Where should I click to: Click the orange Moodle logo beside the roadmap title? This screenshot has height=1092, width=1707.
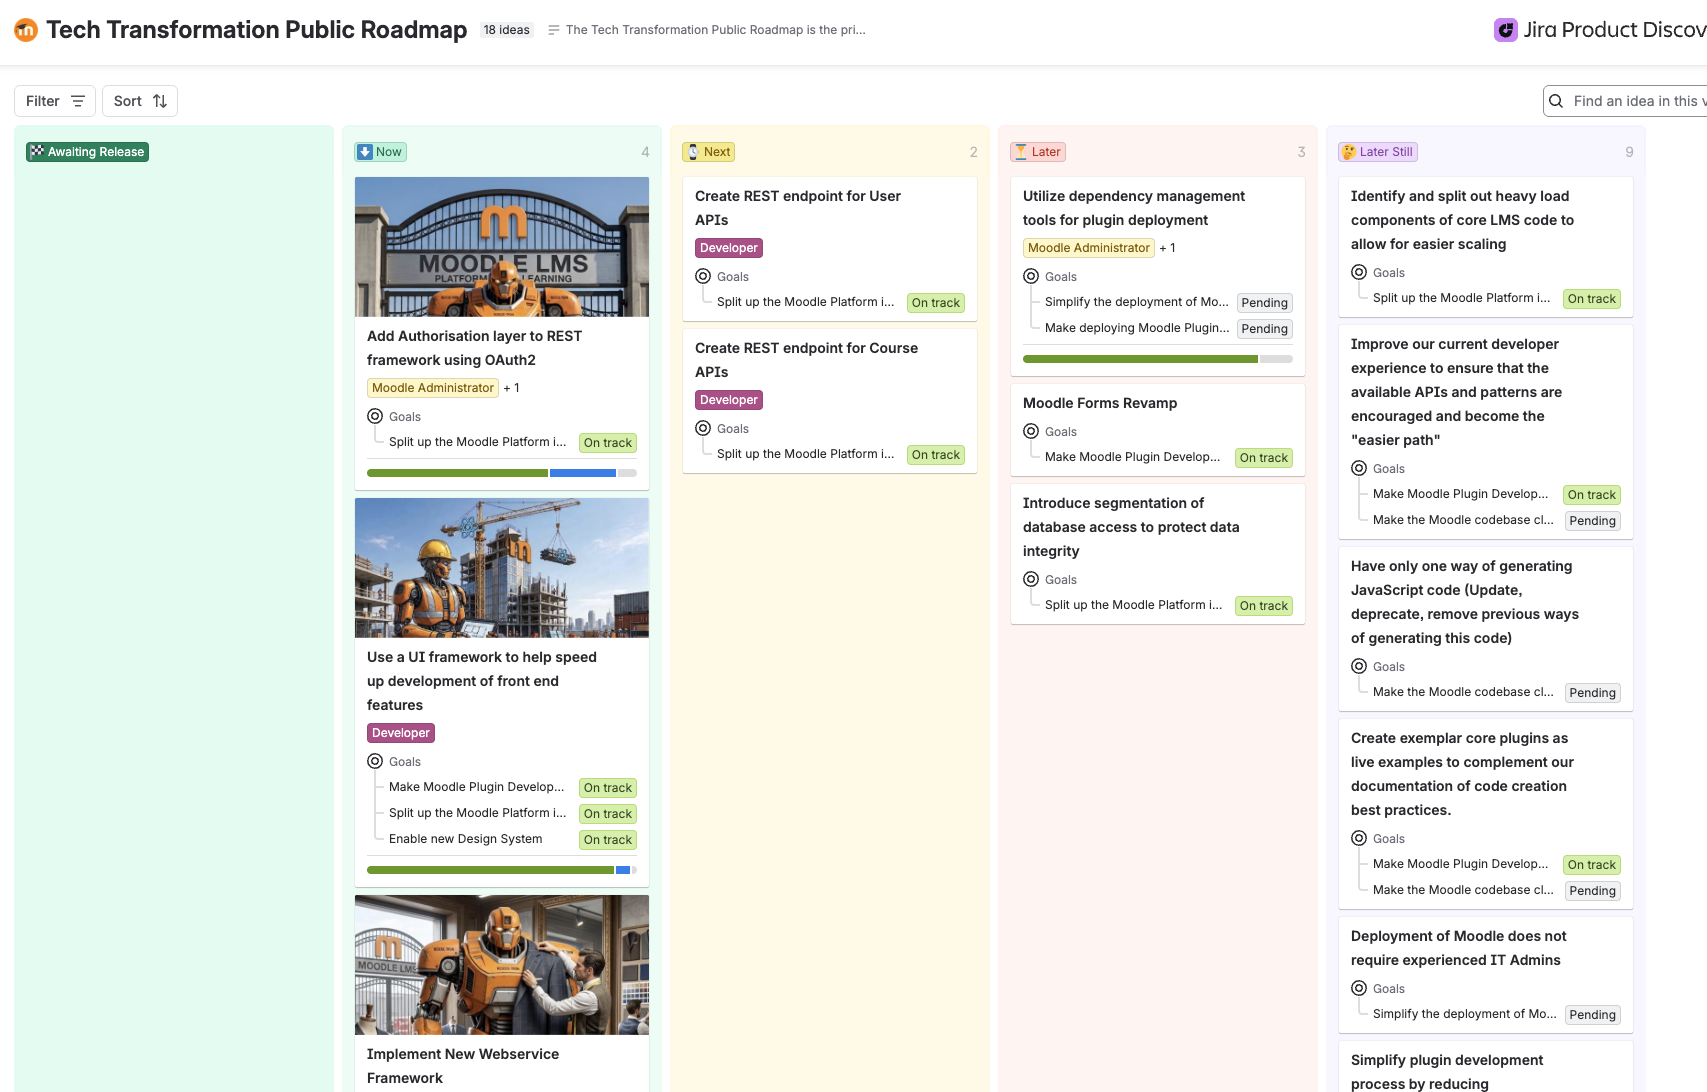click(26, 30)
